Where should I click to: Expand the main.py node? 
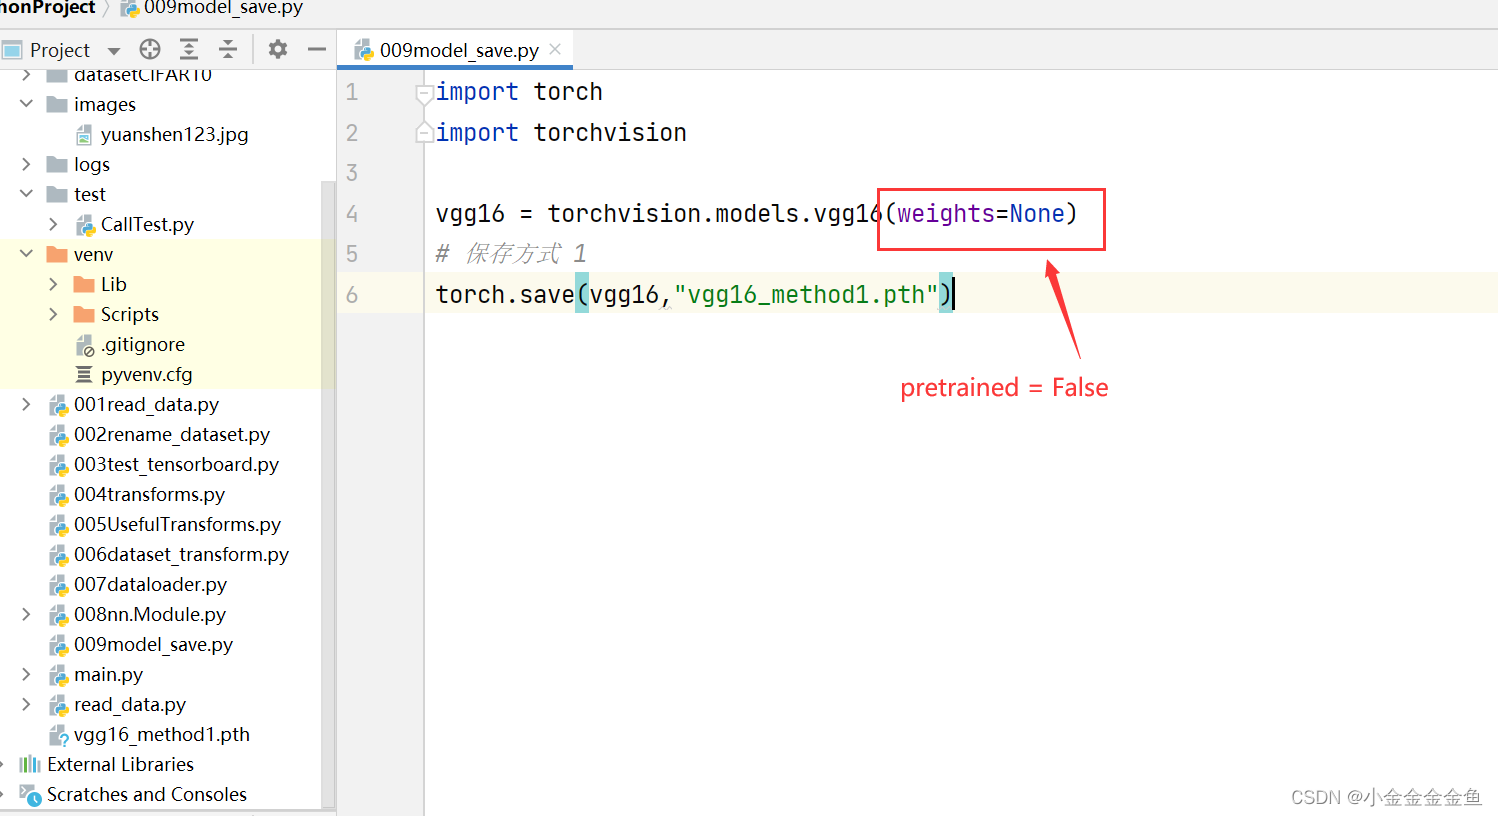[x=27, y=674]
